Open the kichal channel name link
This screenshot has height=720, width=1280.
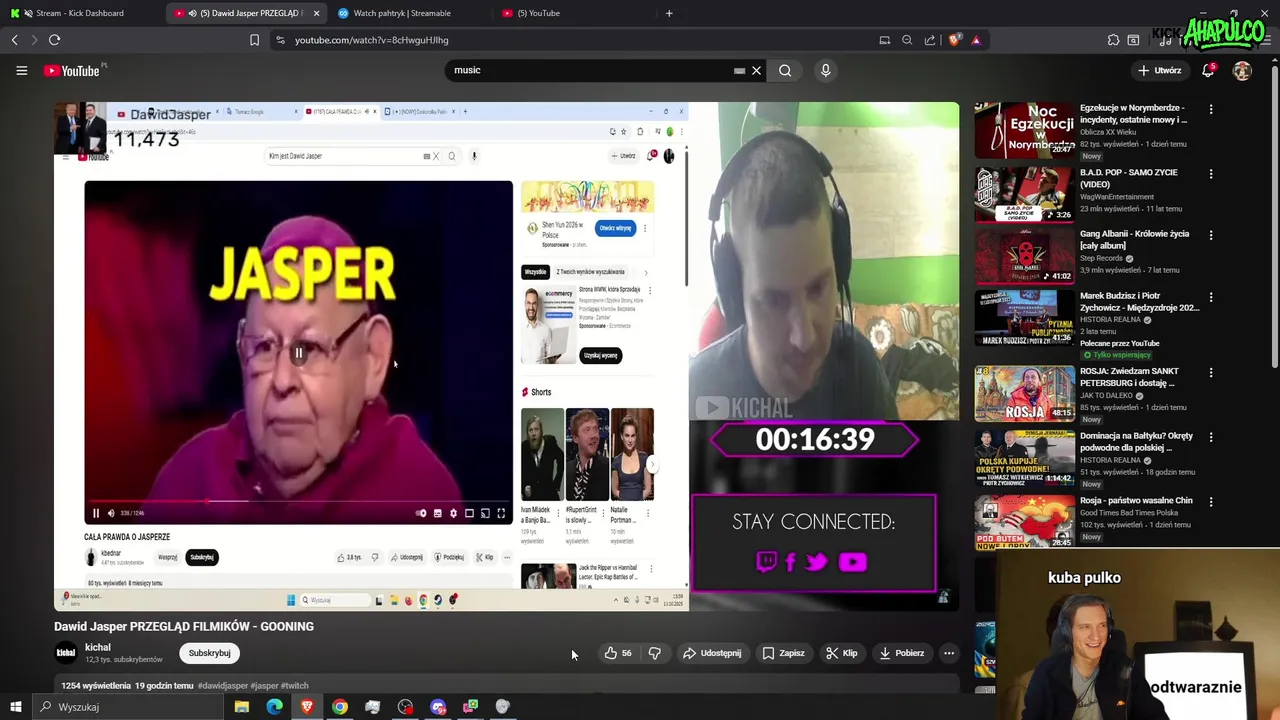tap(98, 647)
